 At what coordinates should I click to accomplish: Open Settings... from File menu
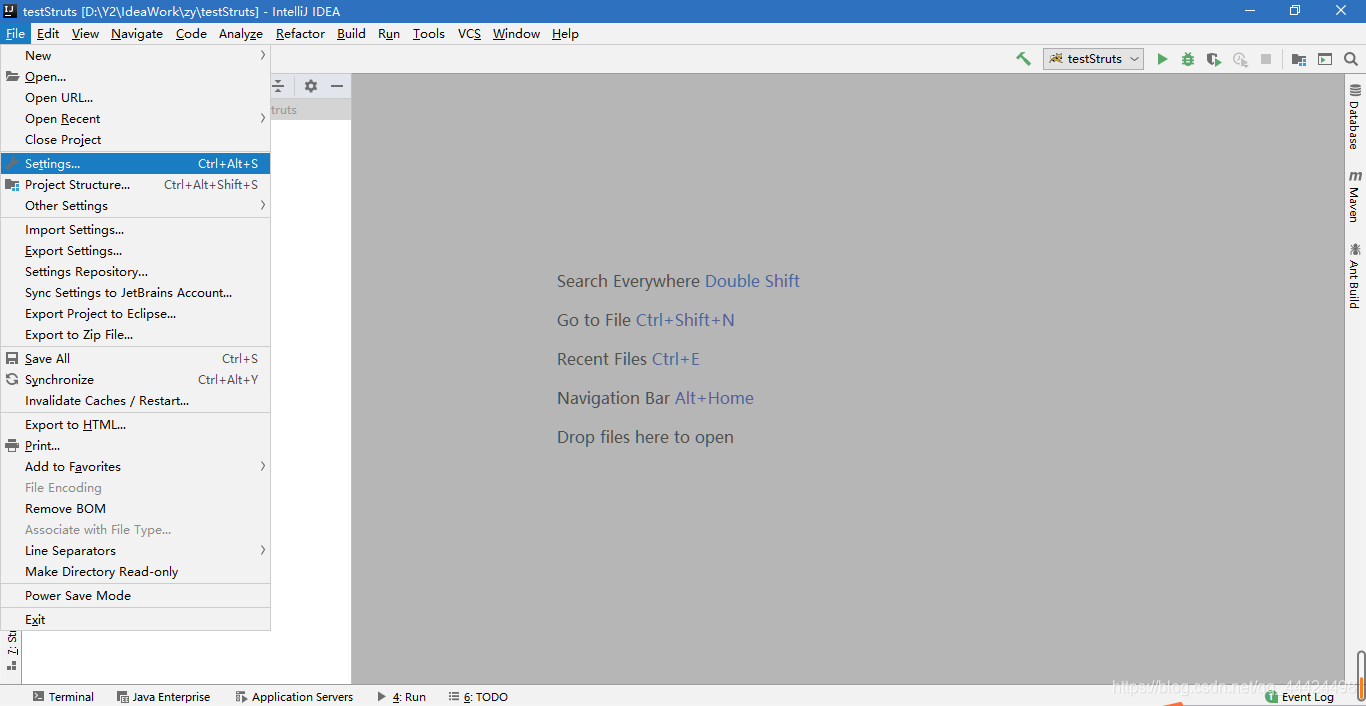(135, 164)
